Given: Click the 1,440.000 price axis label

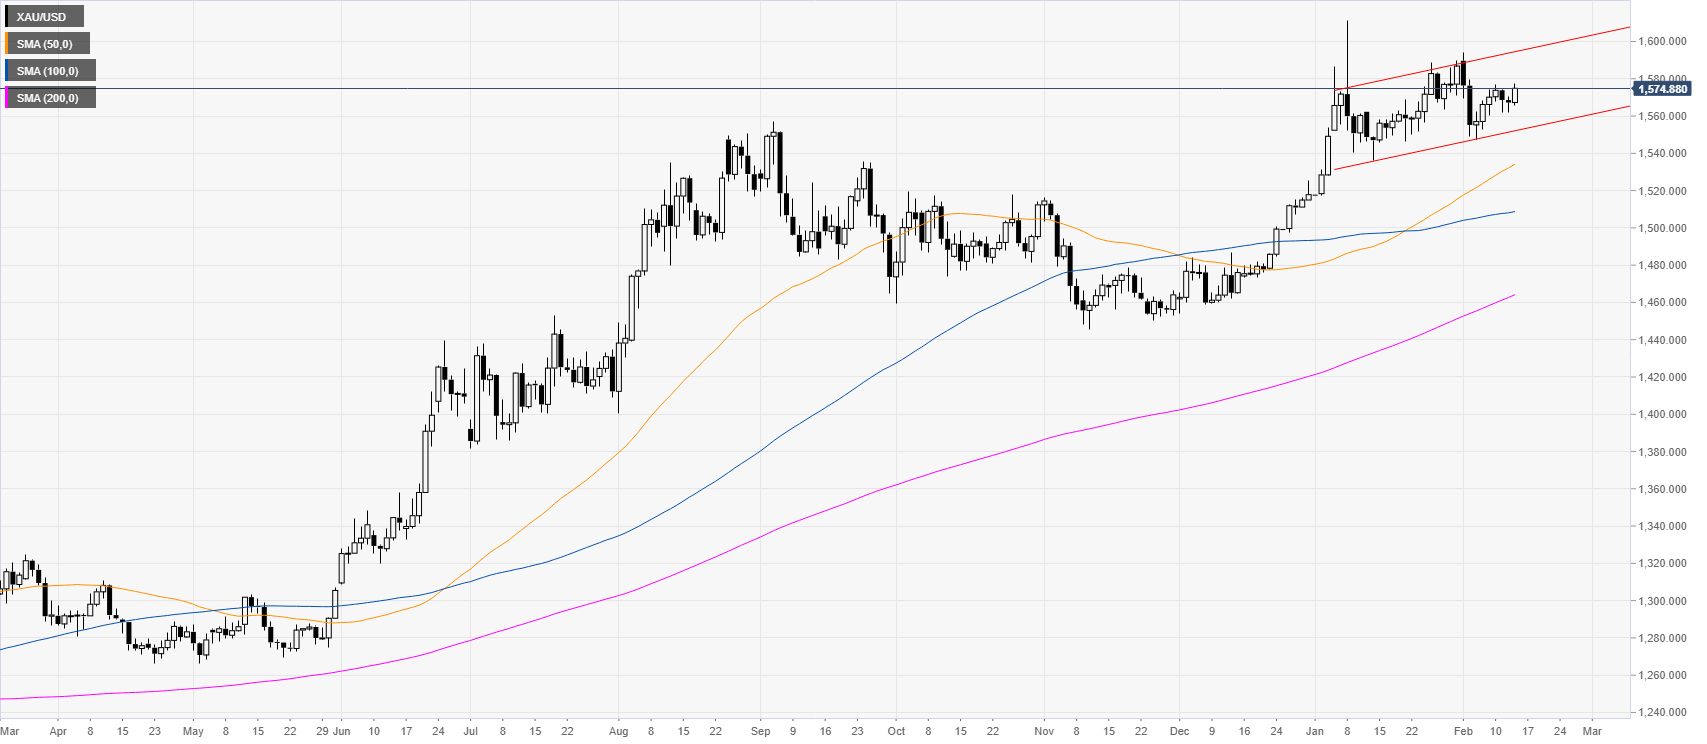Looking at the screenshot, I should [x=1662, y=340].
